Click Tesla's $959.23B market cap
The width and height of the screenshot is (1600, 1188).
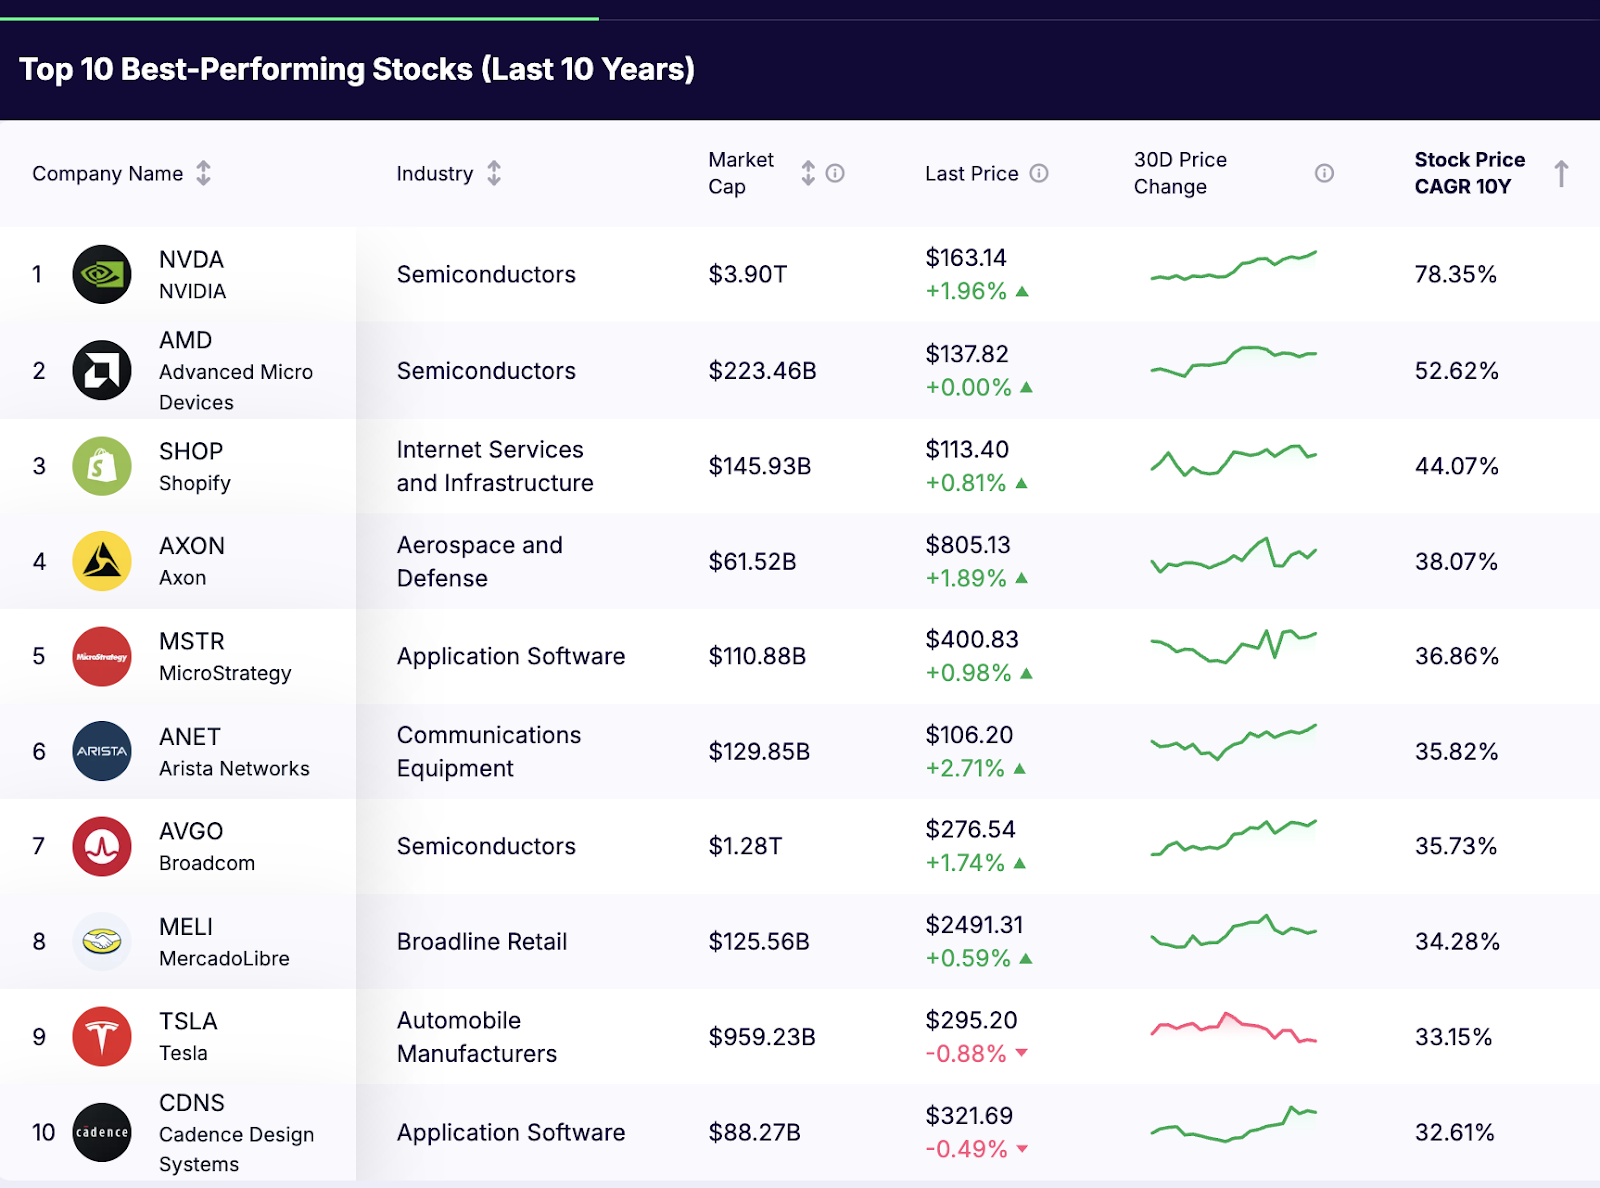tap(762, 1037)
